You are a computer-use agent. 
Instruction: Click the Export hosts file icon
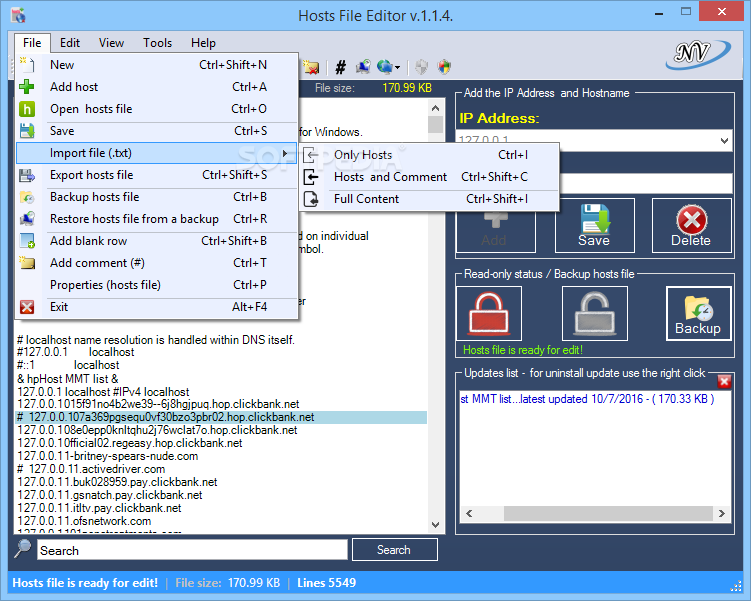(27, 175)
